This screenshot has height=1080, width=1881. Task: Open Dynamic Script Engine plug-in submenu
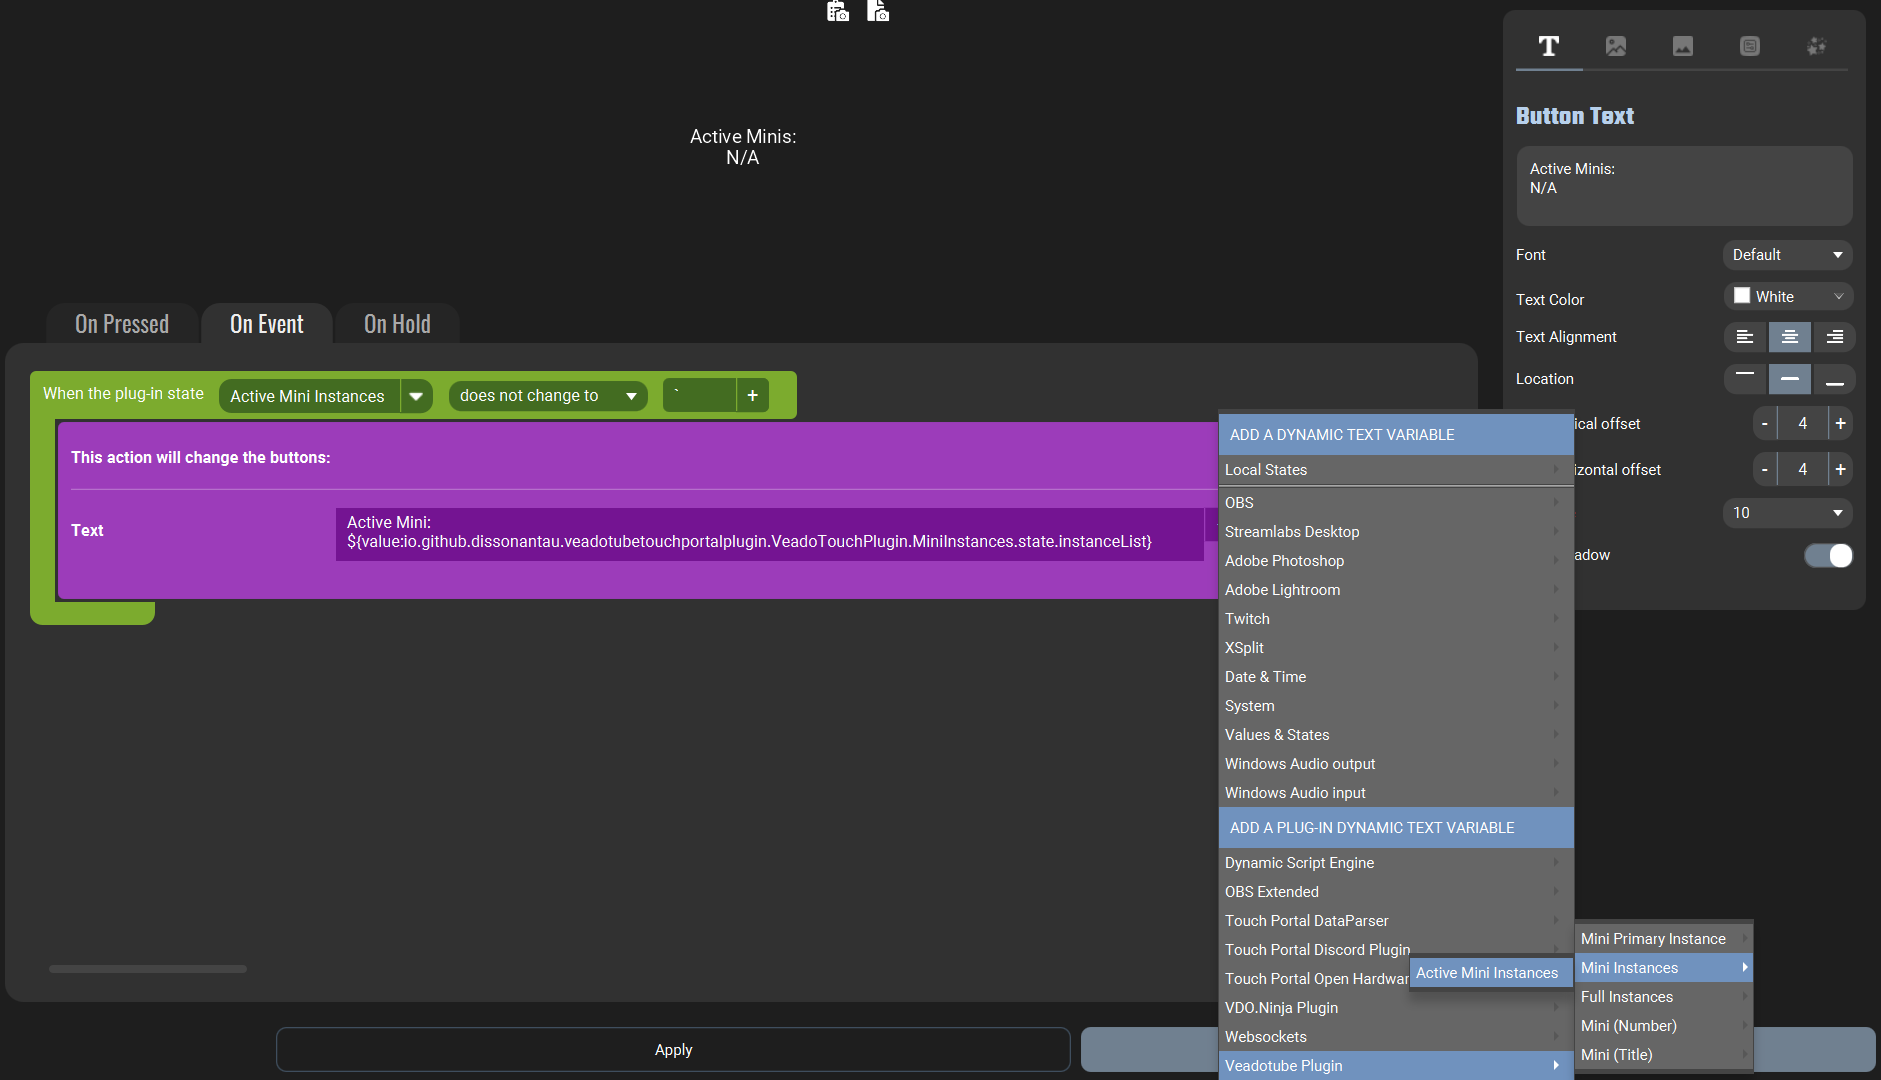coord(1396,863)
